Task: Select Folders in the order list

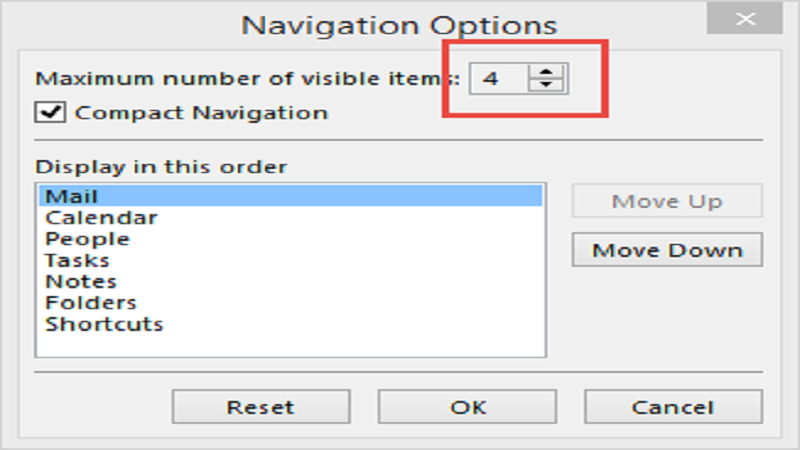Action: point(91,303)
